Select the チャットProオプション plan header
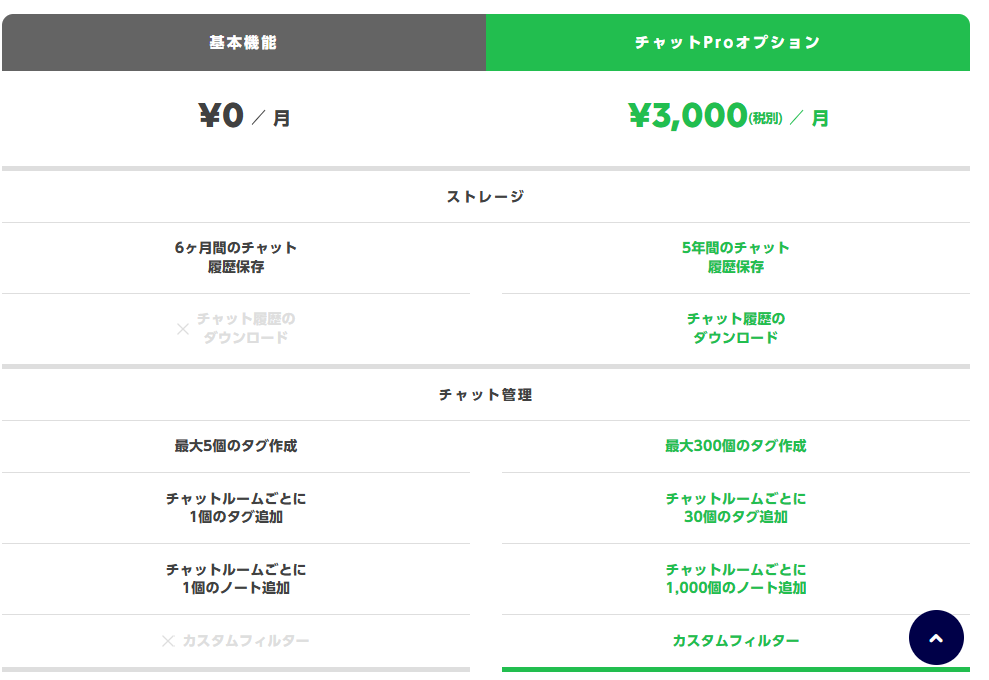 [x=727, y=43]
